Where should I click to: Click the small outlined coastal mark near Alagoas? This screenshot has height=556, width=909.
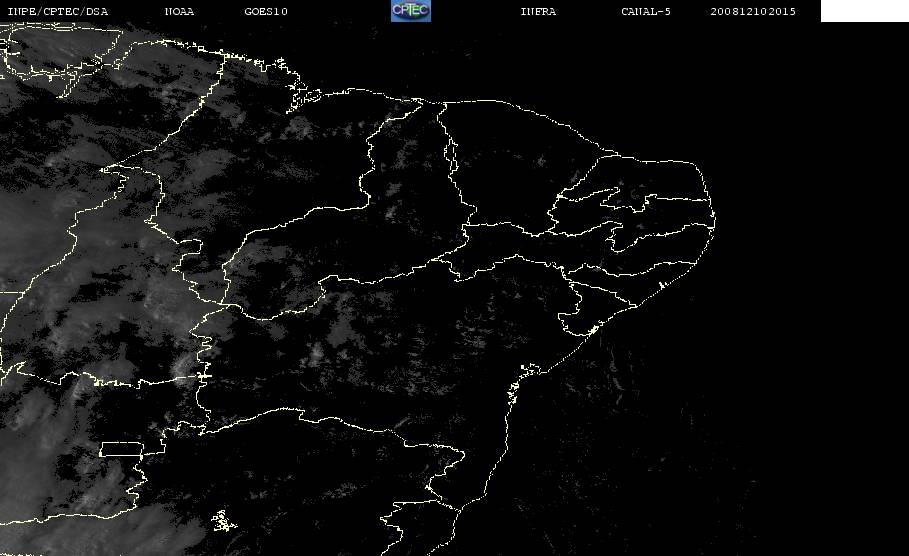[661, 286]
